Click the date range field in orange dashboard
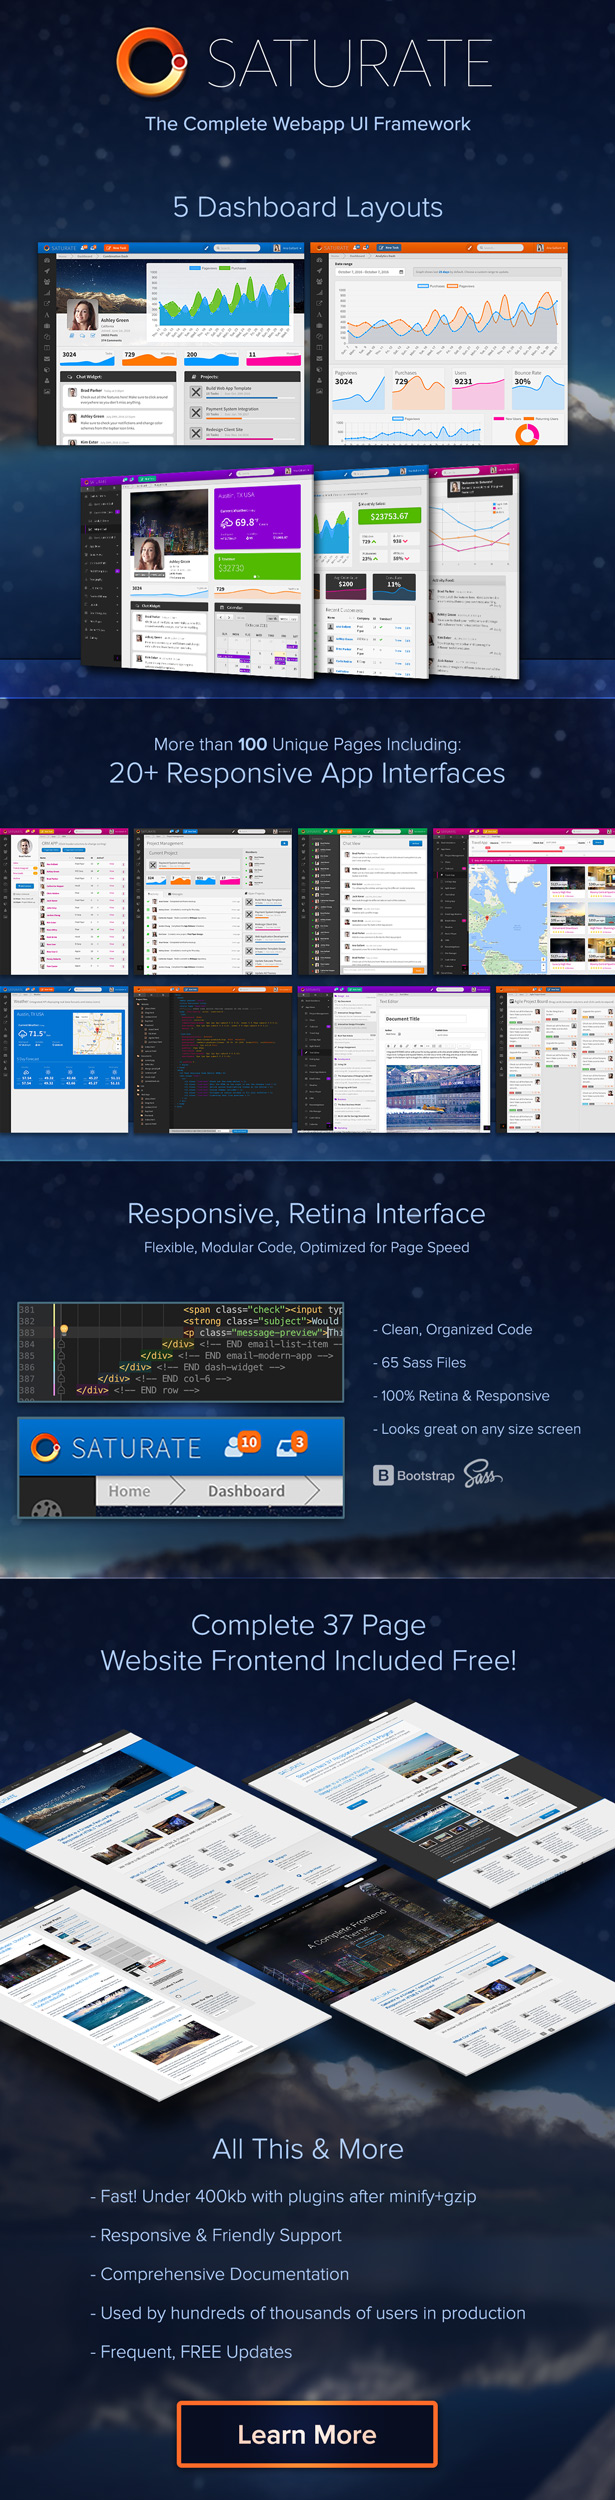 point(370,272)
